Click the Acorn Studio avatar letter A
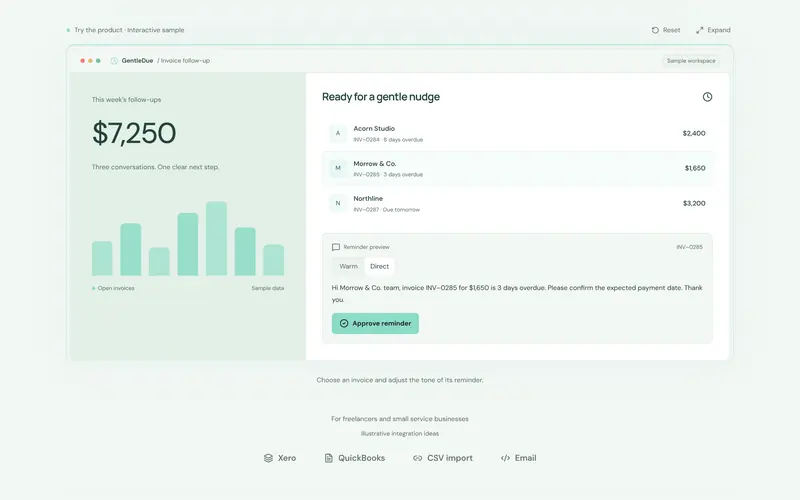This screenshot has width=800, height=500. point(338,133)
